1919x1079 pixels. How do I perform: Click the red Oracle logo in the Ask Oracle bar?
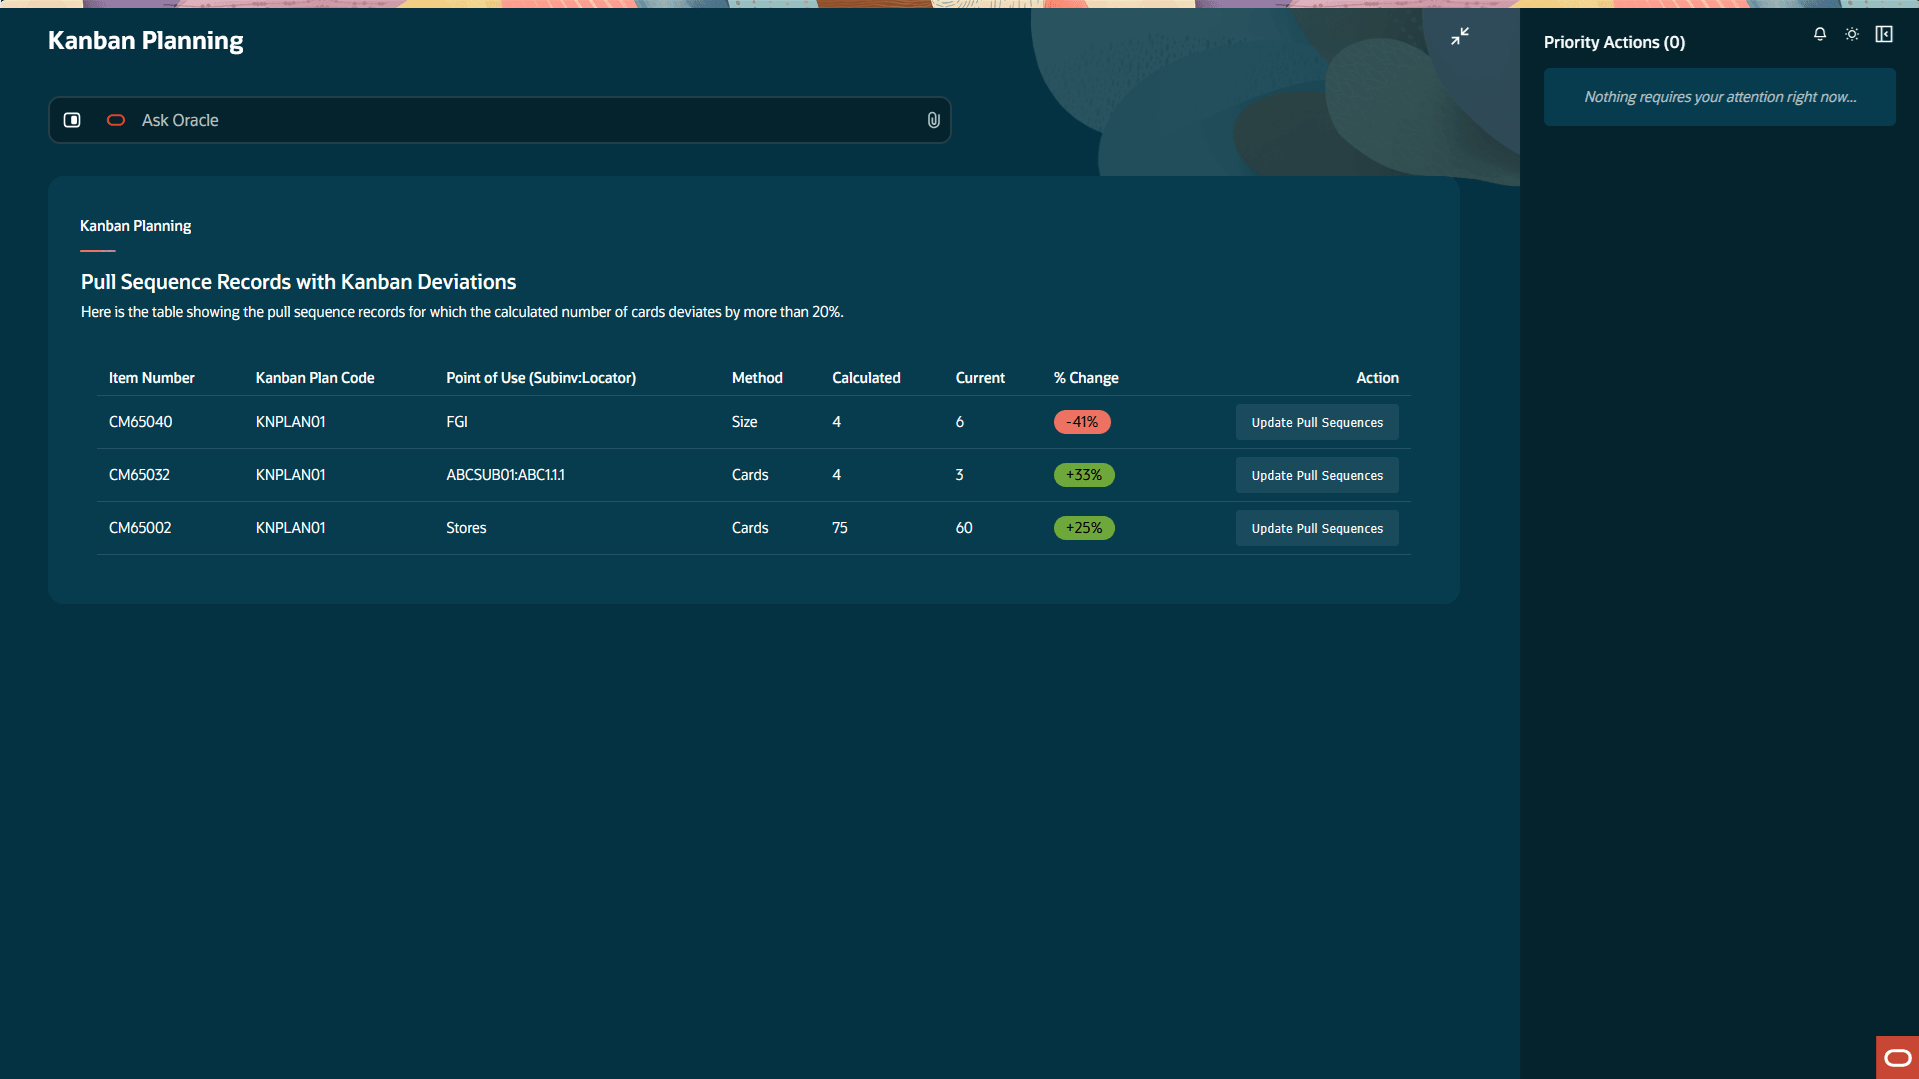(116, 120)
